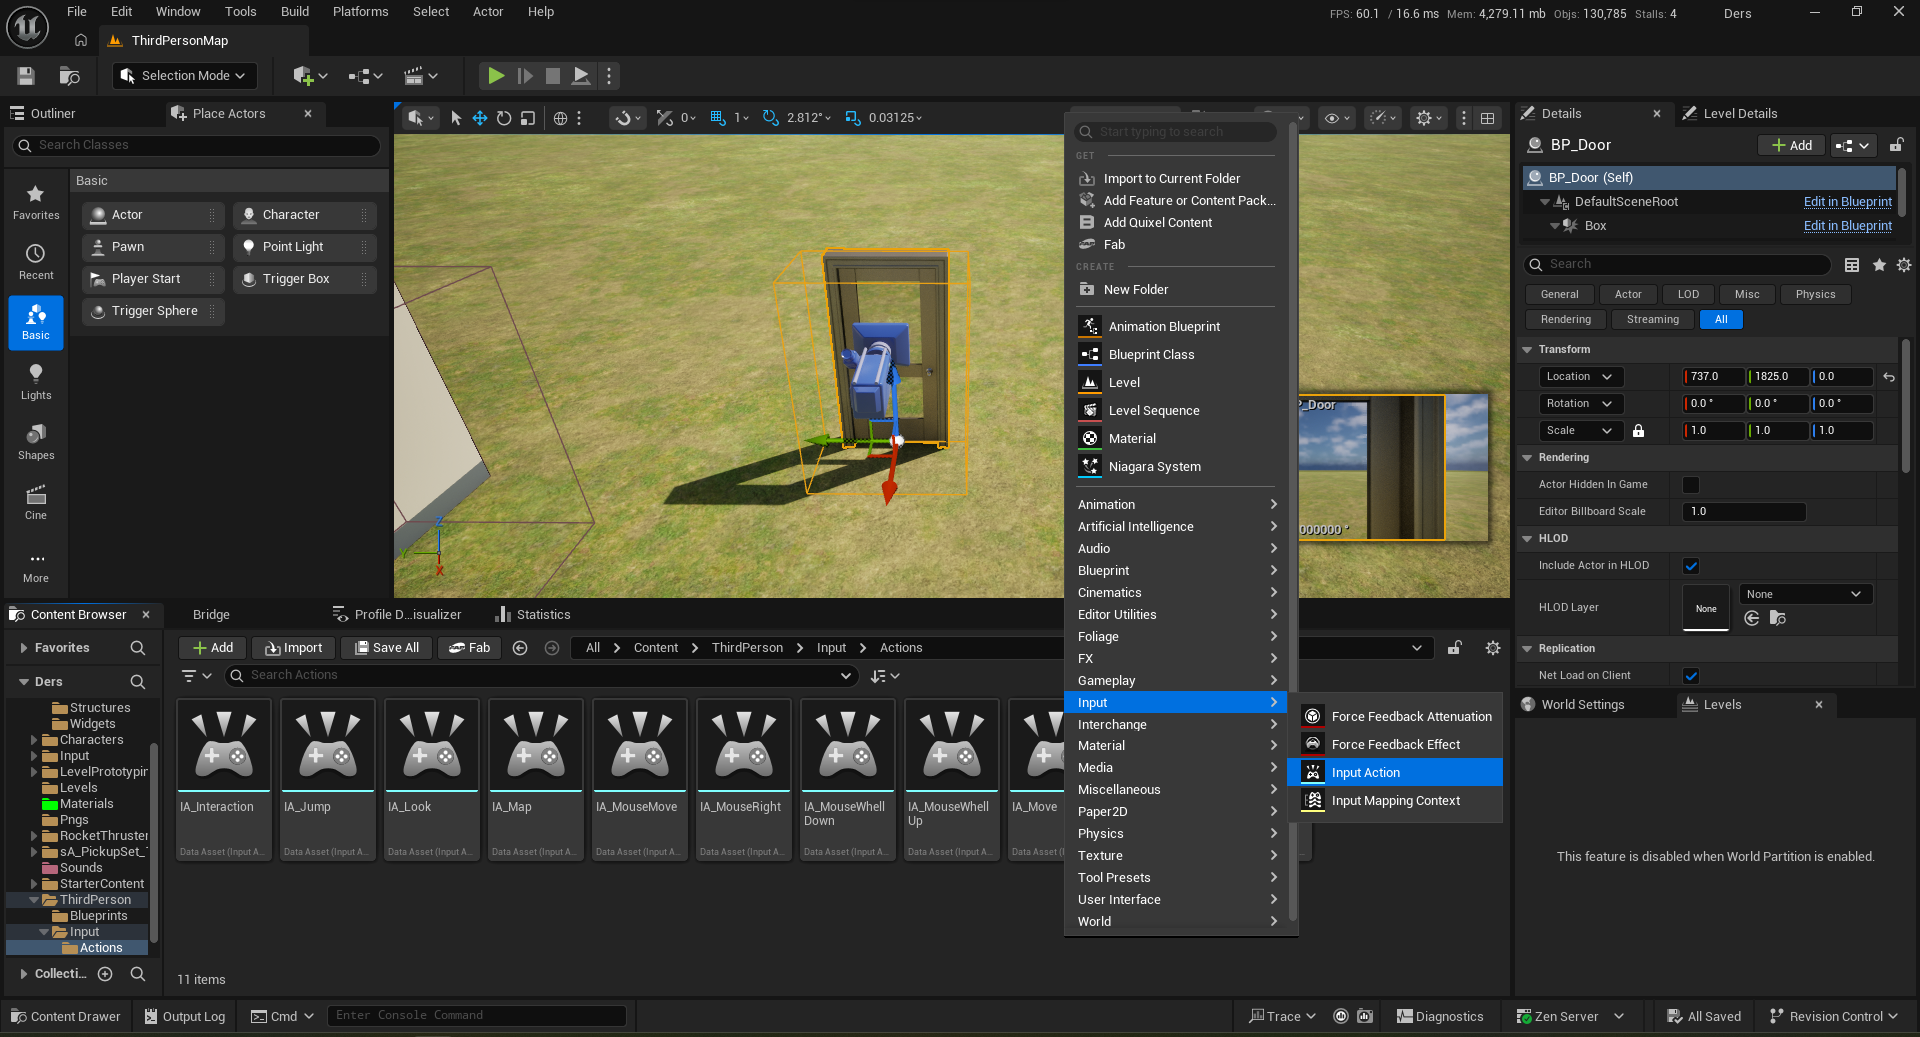Image resolution: width=1920 pixels, height=1037 pixels.
Task: Open the HLOD Layer None dropdown
Action: pyautogui.click(x=1805, y=594)
